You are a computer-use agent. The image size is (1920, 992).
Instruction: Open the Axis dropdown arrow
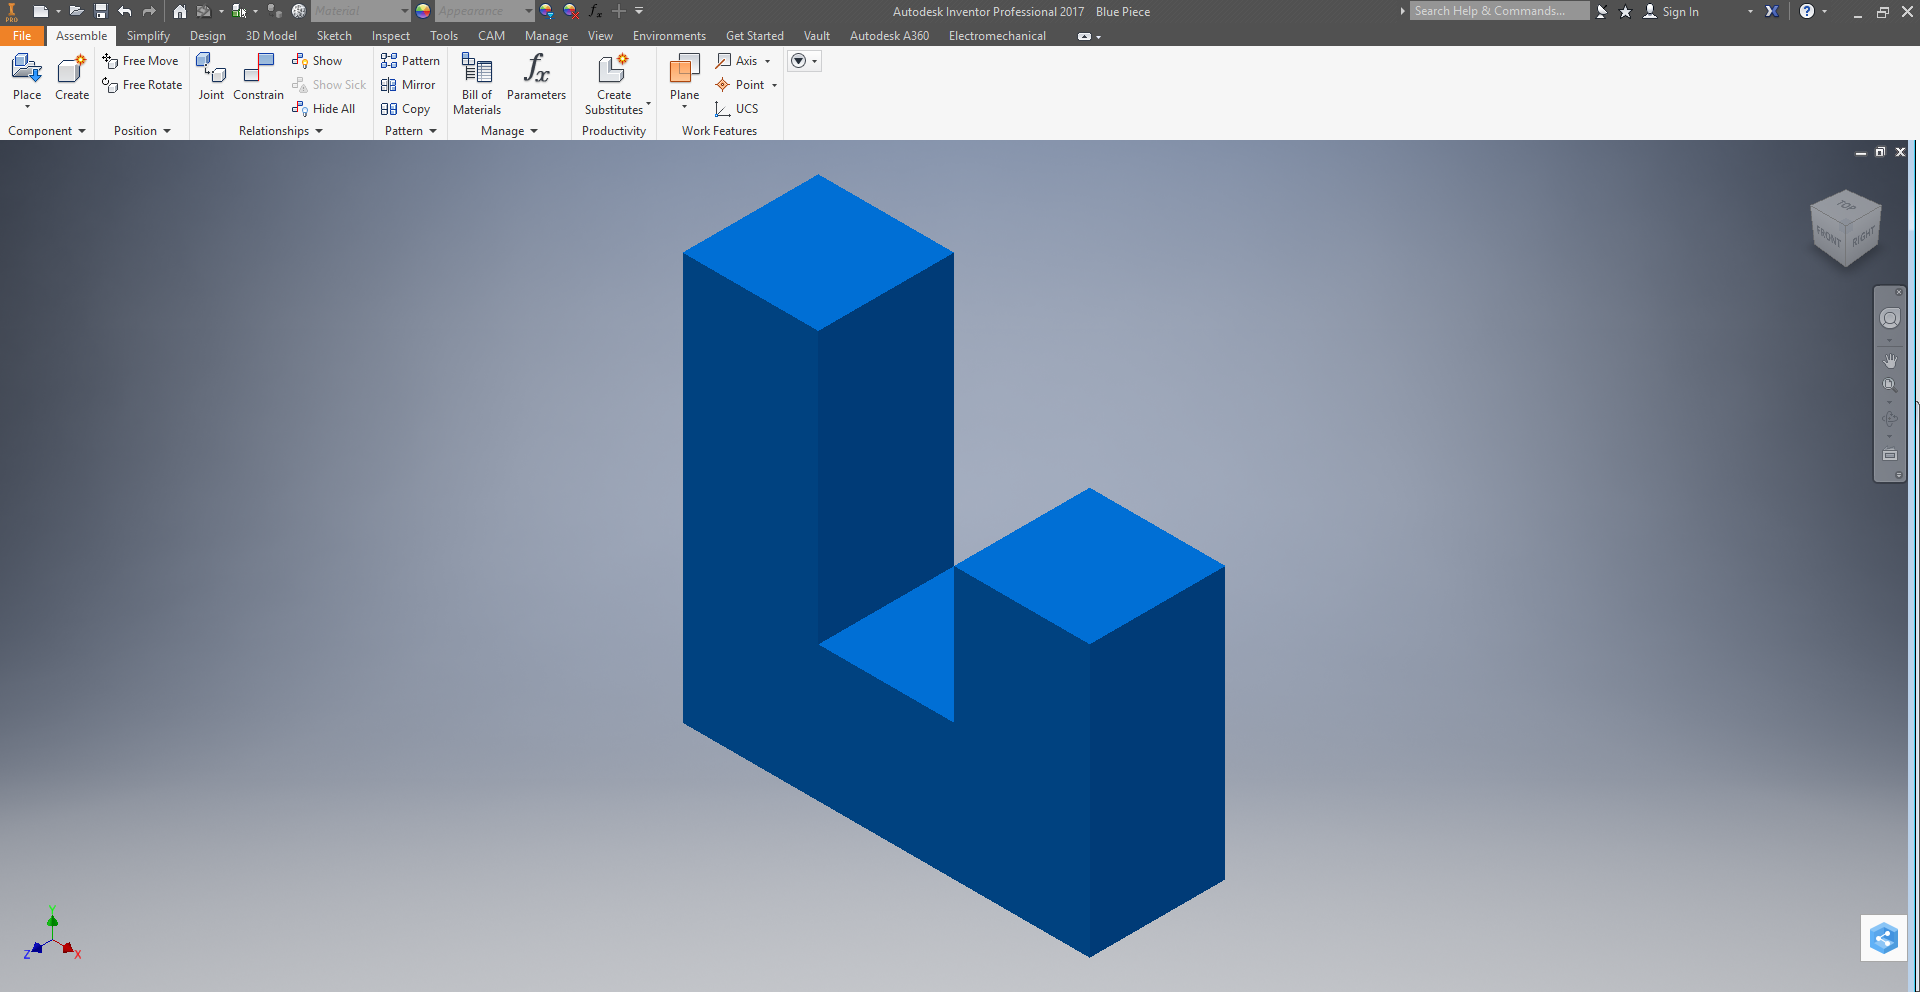point(768,61)
